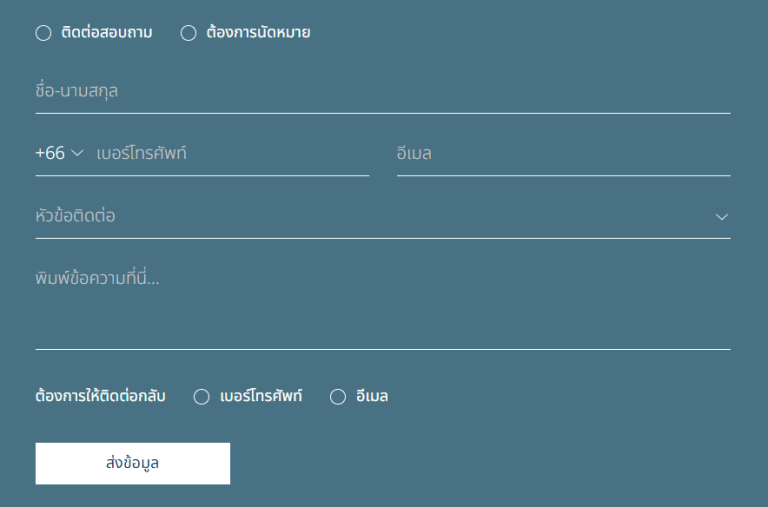
Task: Focus the อีเมล email input field
Action: tap(563, 154)
